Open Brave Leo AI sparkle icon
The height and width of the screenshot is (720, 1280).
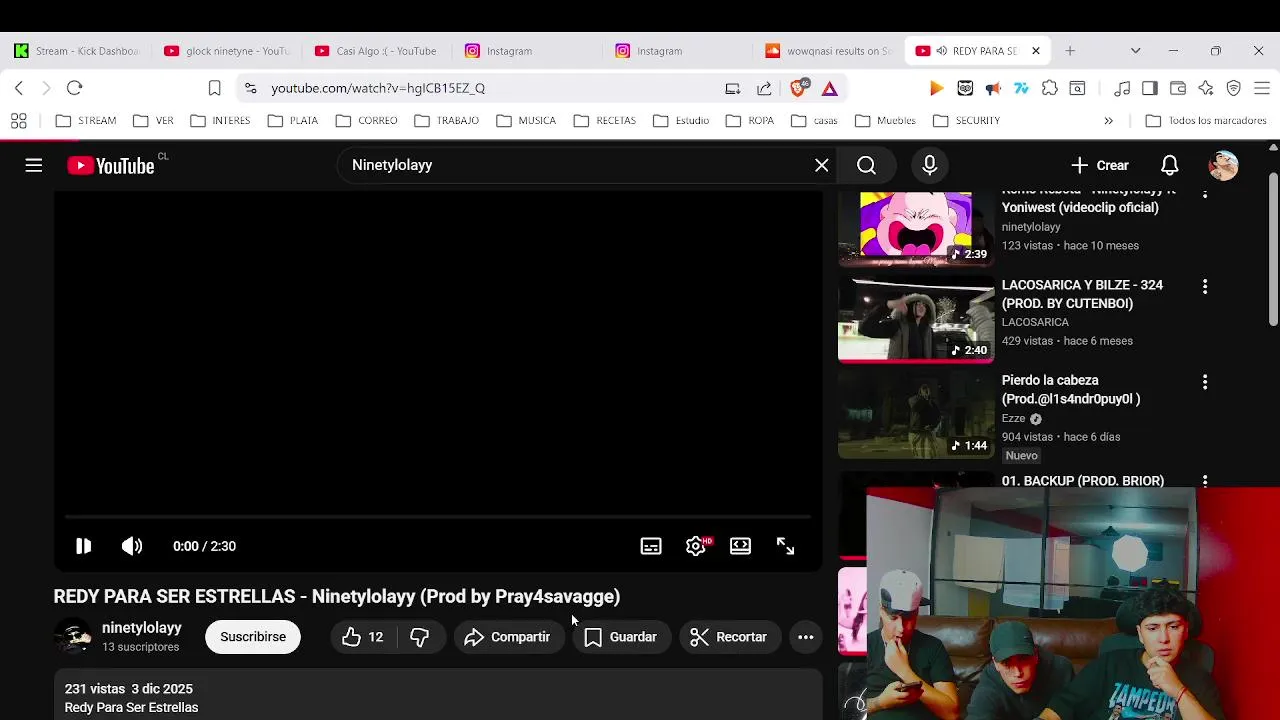click(x=1206, y=88)
